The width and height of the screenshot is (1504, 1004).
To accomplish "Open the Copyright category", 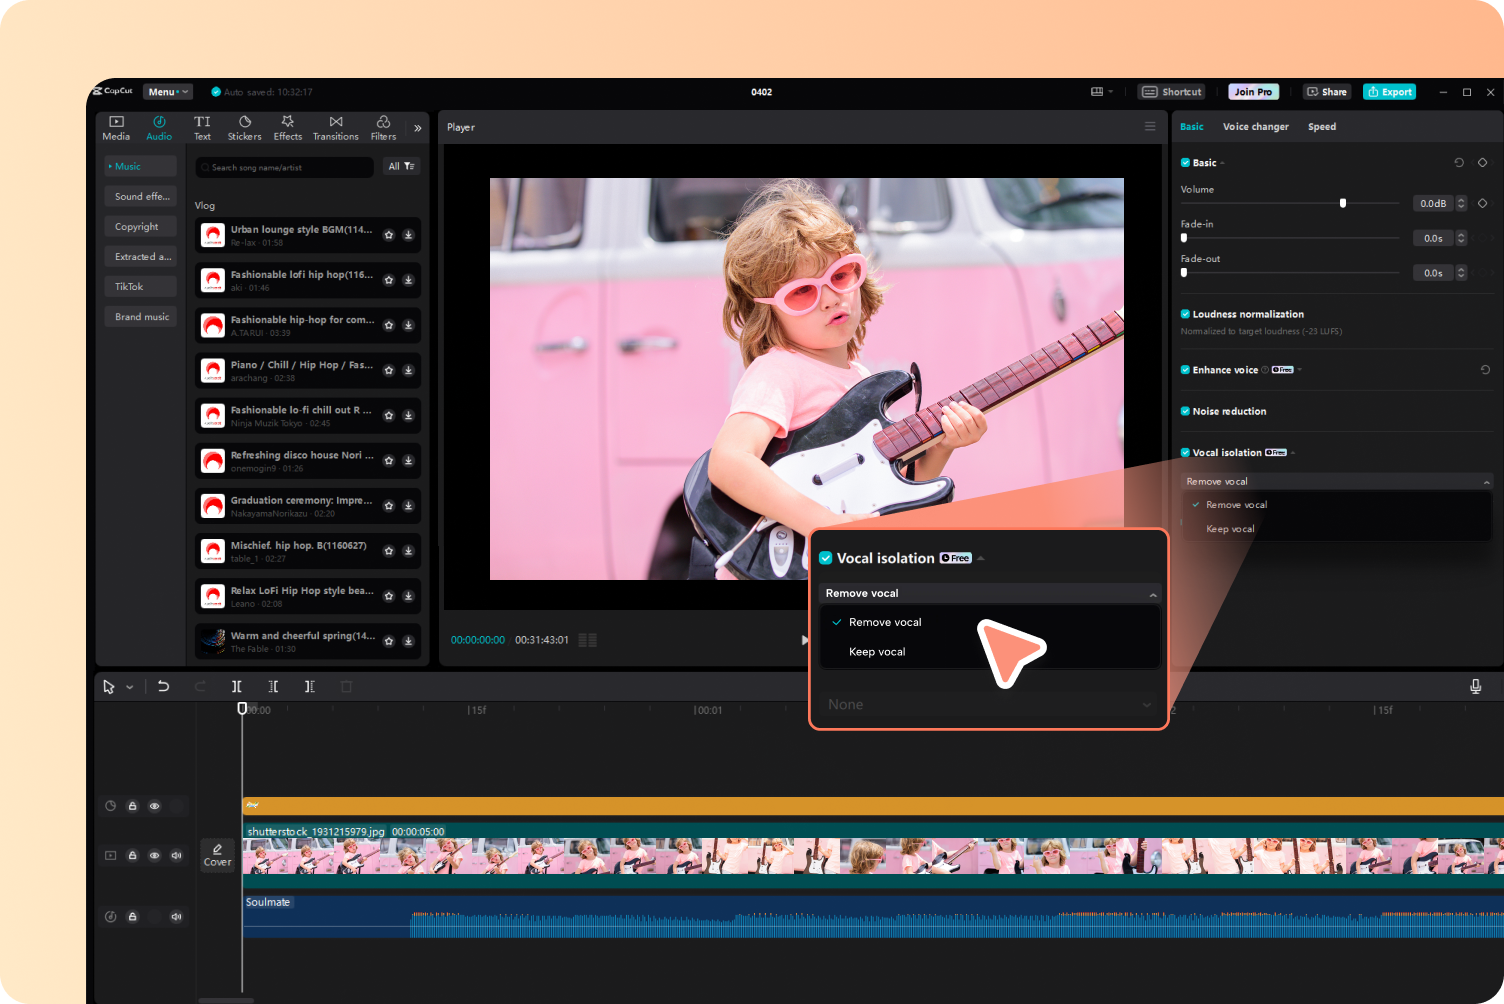I will pos(142,227).
